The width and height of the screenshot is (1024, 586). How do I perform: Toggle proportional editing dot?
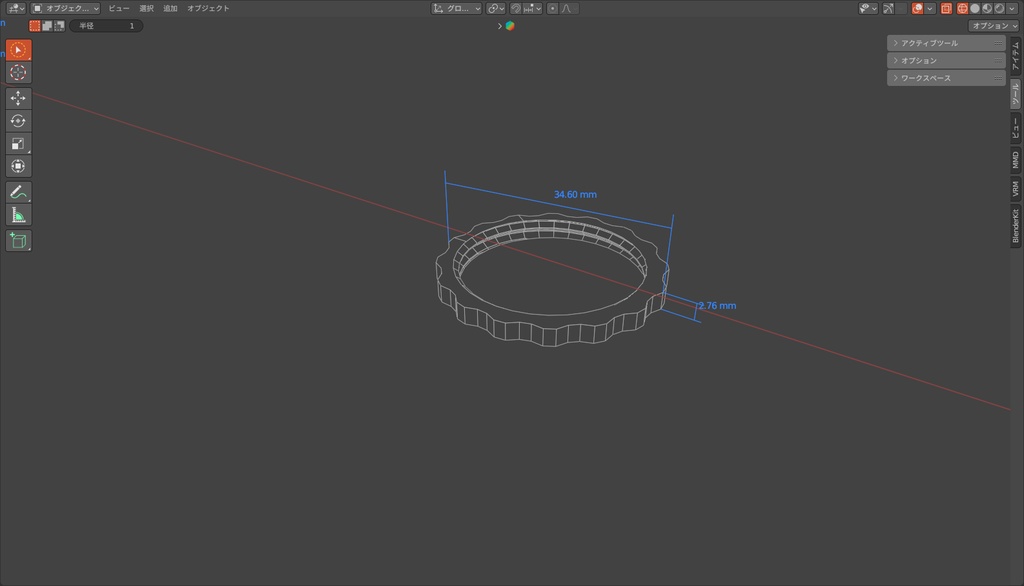pyautogui.click(x=552, y=8)
